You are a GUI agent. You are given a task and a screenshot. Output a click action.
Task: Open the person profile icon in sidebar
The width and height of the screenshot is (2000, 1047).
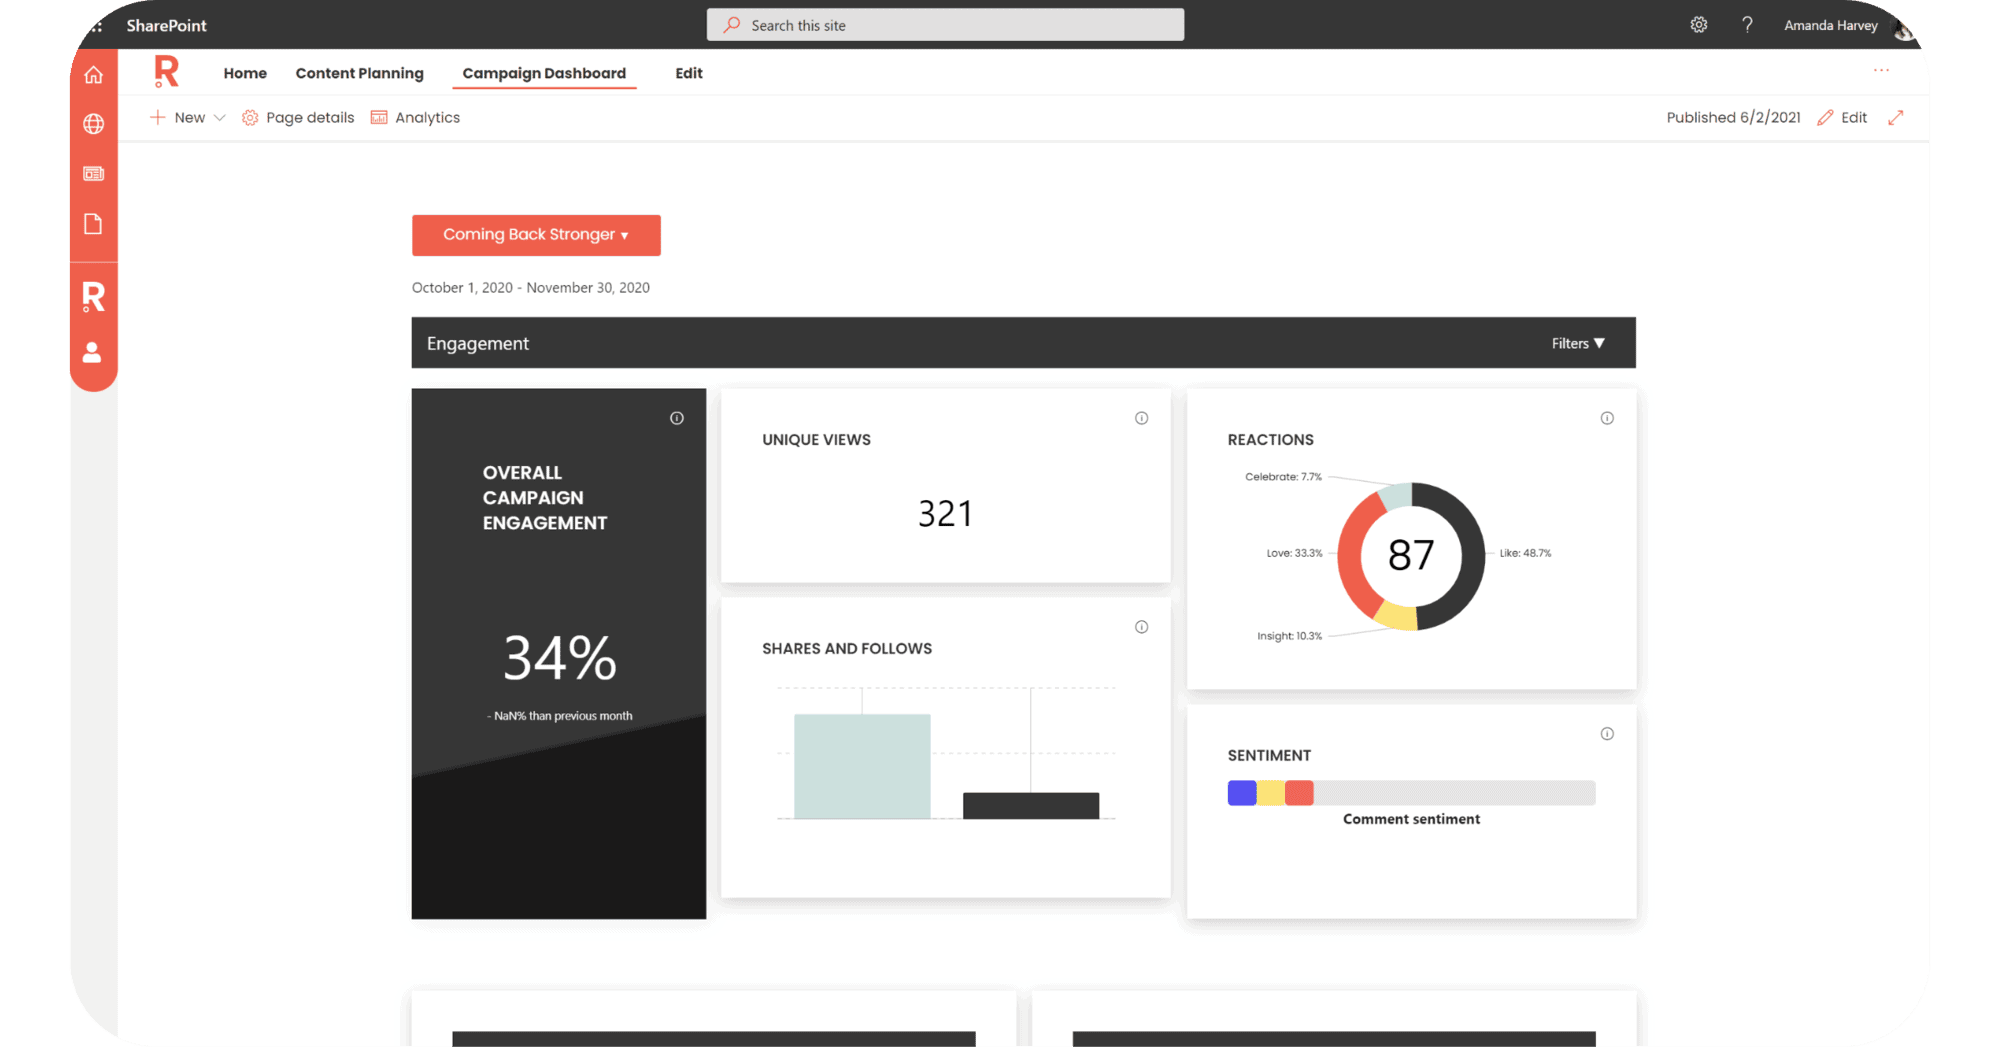pyautogui.click(x=92, y=352)
